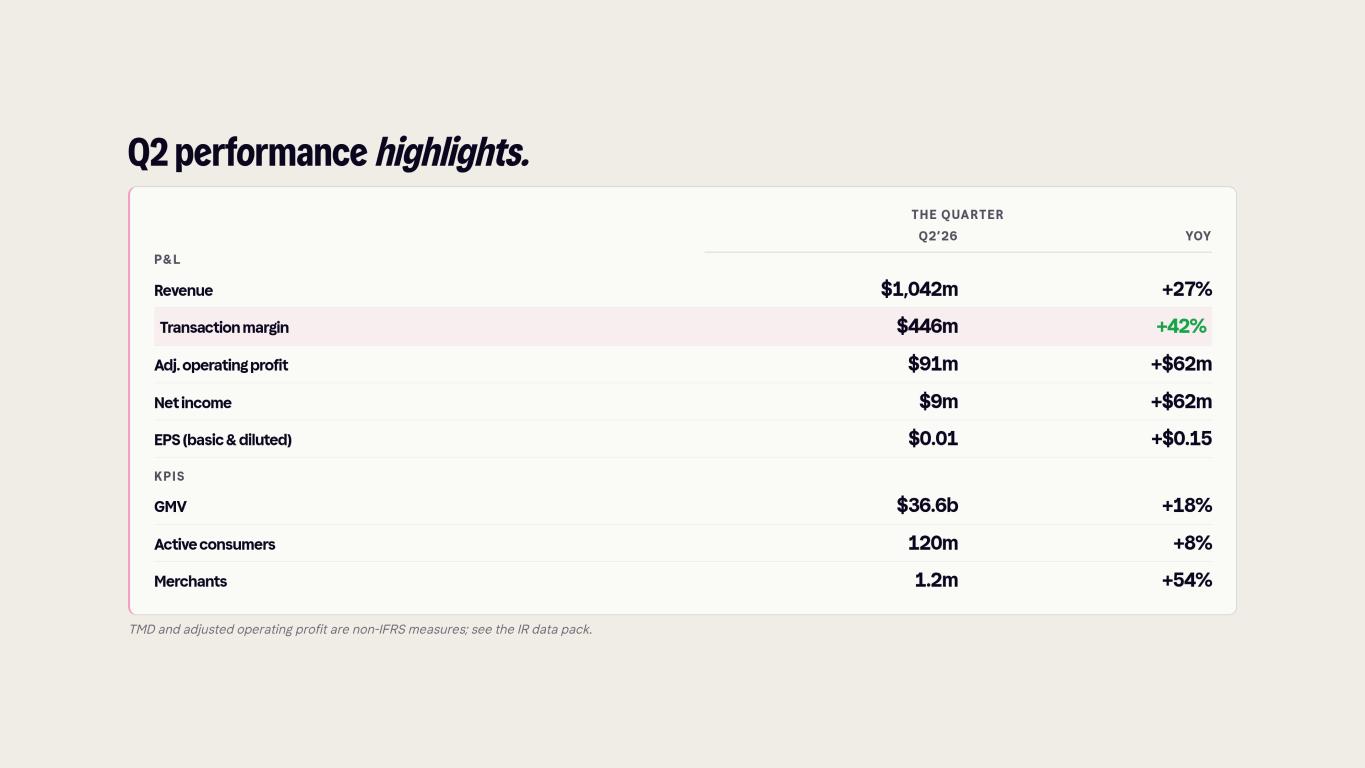The height and width of the screenshot is (768, 1365).
Task: Click the highlighted Transaction margin row label
Action: (x=224, y=328)
